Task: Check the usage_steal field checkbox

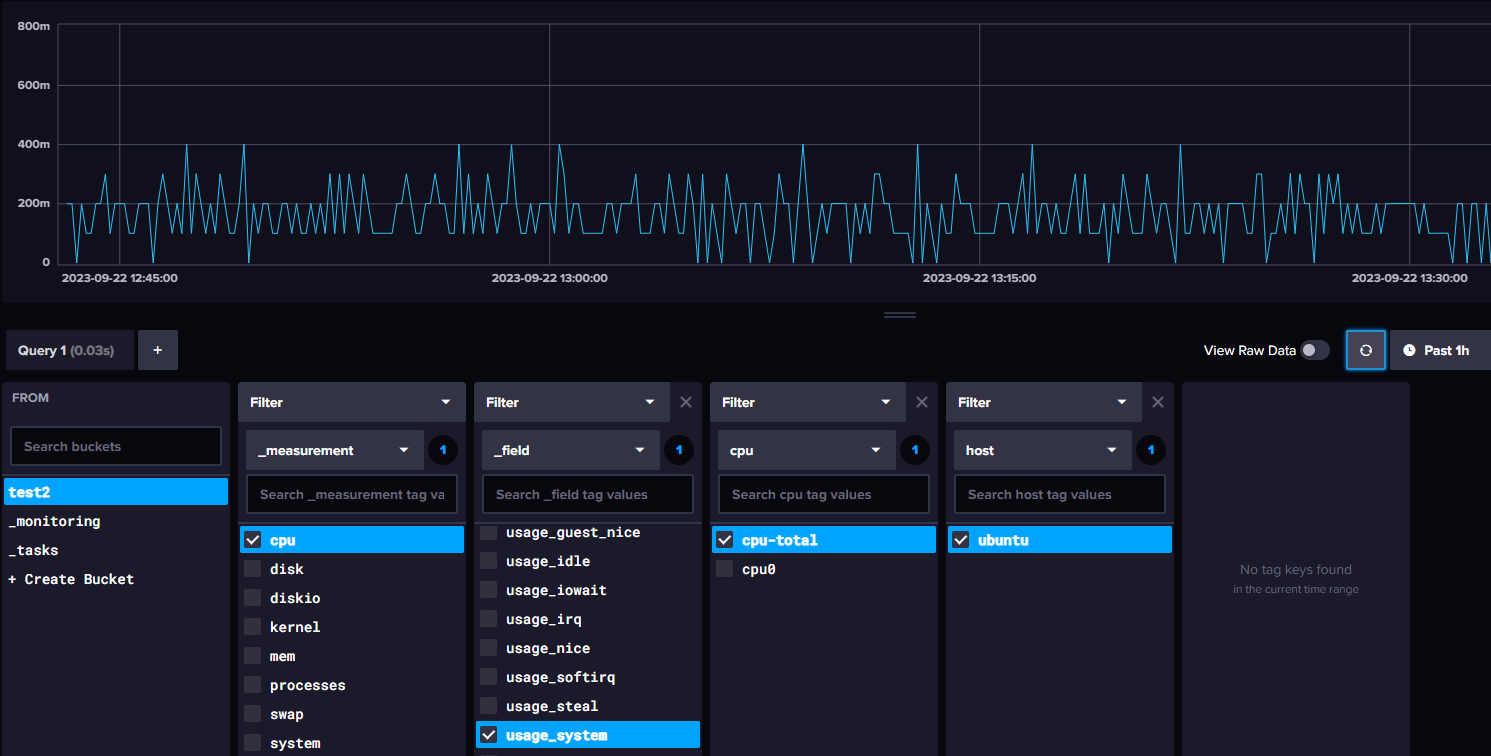Action: click(489, 706)
